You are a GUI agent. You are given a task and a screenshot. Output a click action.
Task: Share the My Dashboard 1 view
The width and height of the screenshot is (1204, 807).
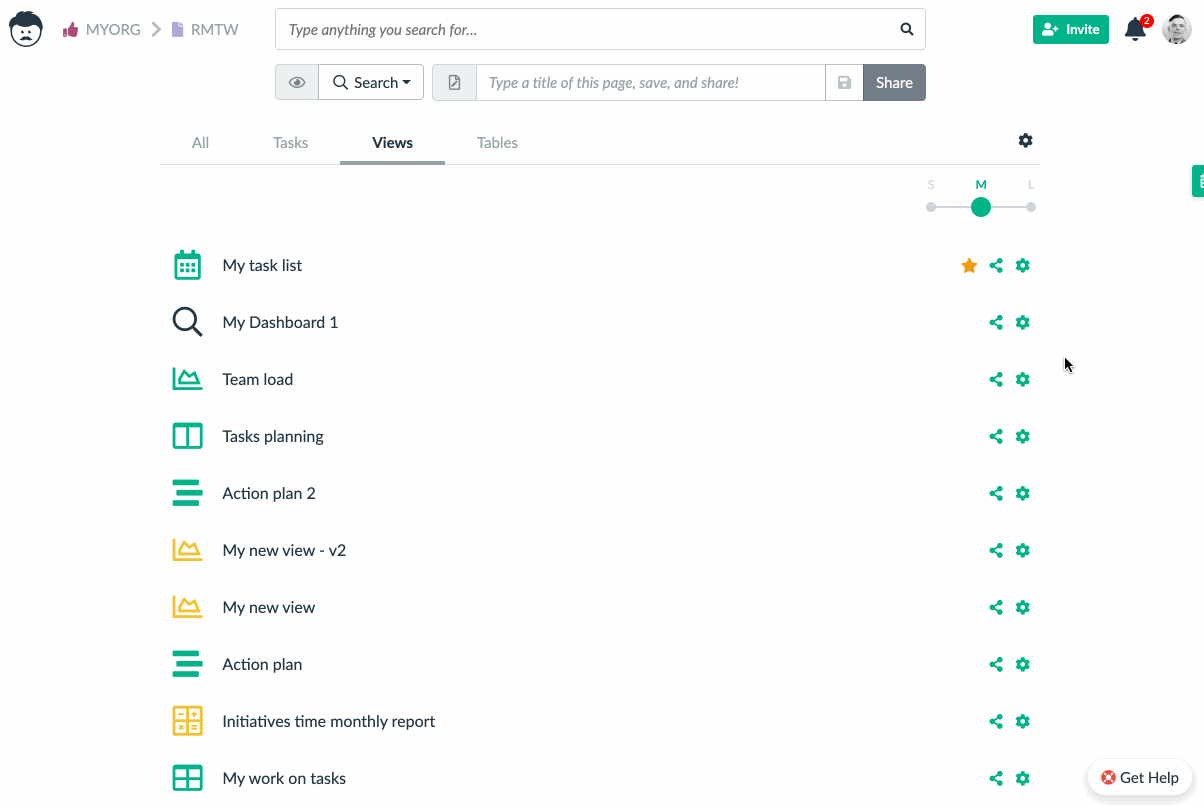(x=996, y=322)
